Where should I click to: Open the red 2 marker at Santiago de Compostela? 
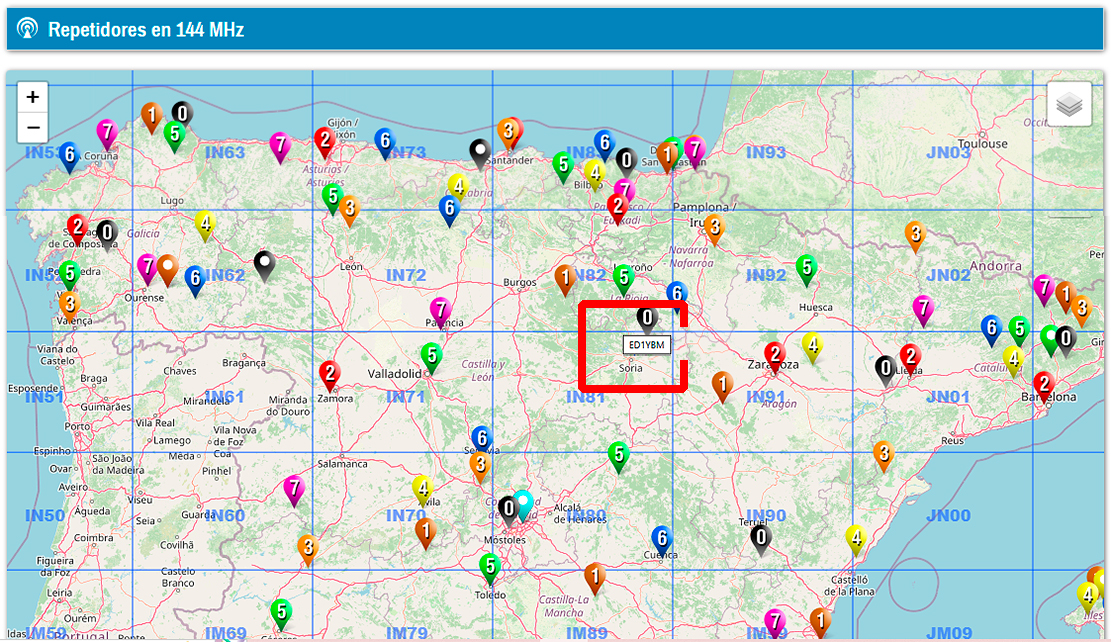pos(77,230)
